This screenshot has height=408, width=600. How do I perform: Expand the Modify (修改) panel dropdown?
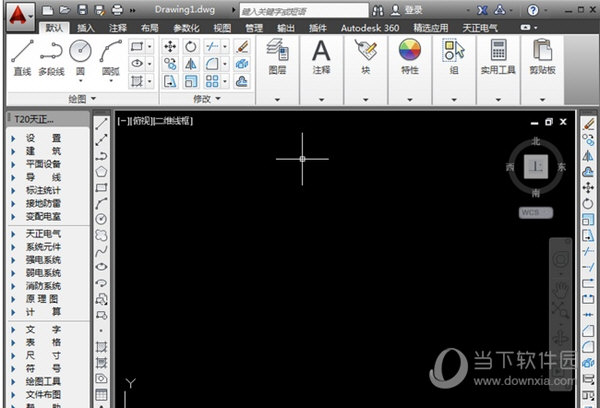coord(207,99)
